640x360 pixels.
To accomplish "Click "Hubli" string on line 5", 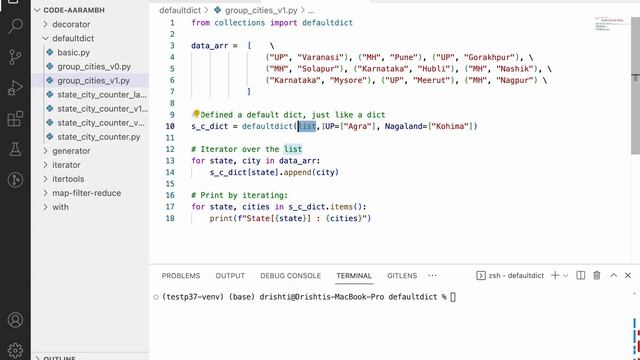I will 433,69.
